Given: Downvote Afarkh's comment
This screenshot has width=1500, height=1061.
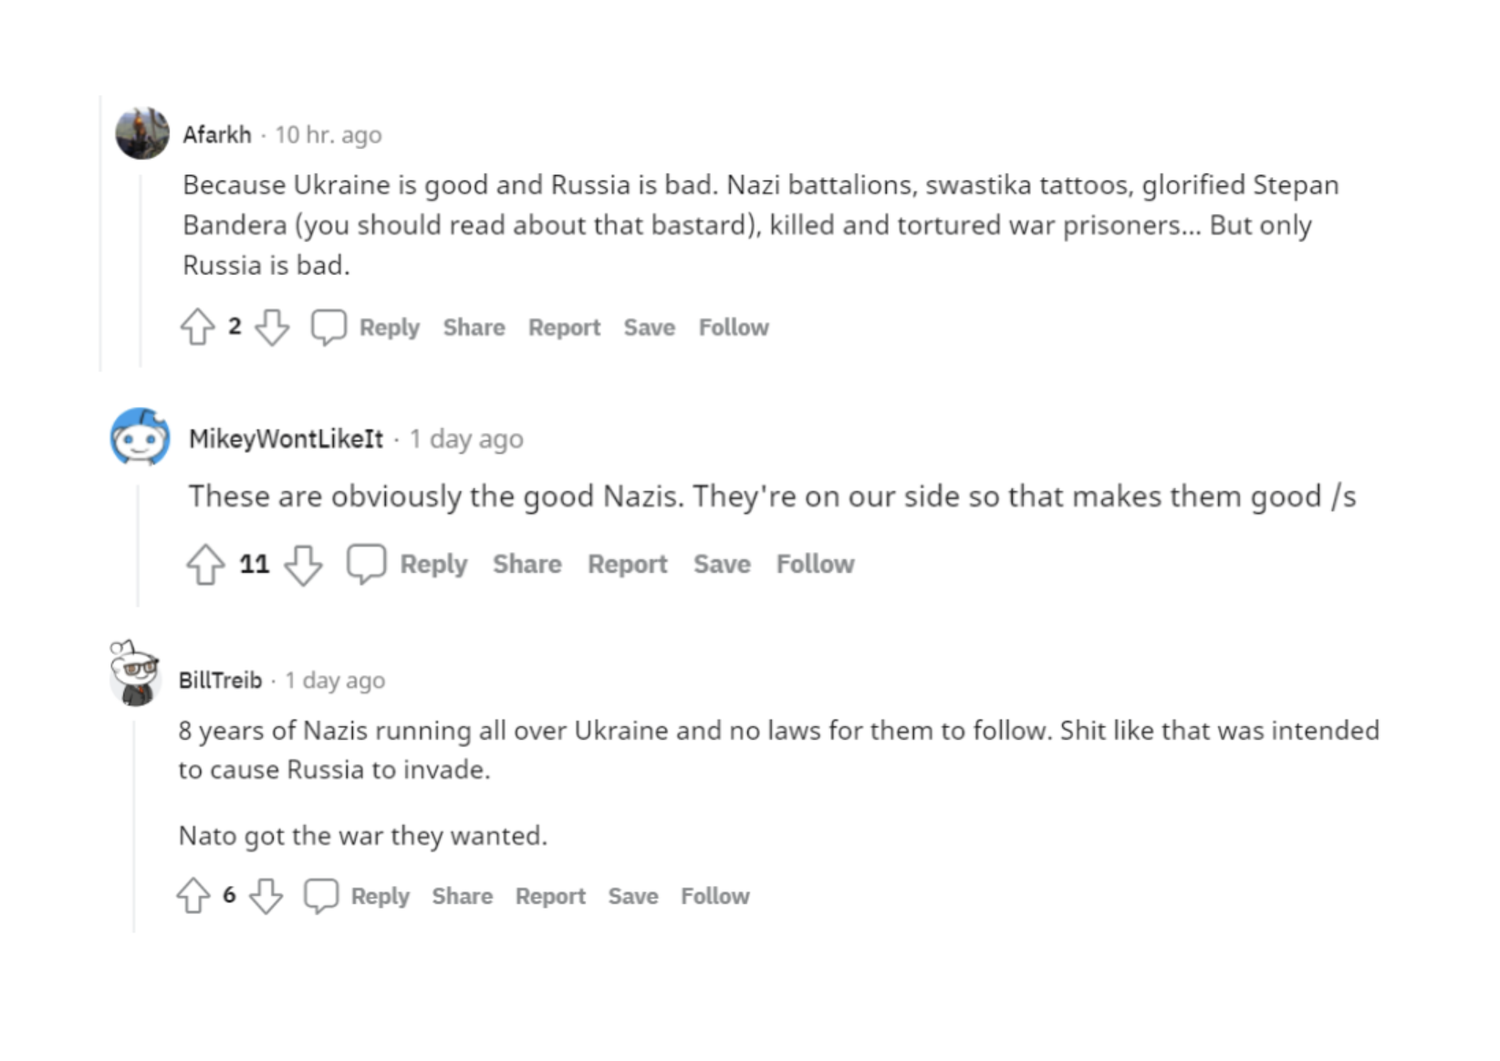Looking at the screenshot, I should pos(272,327).
